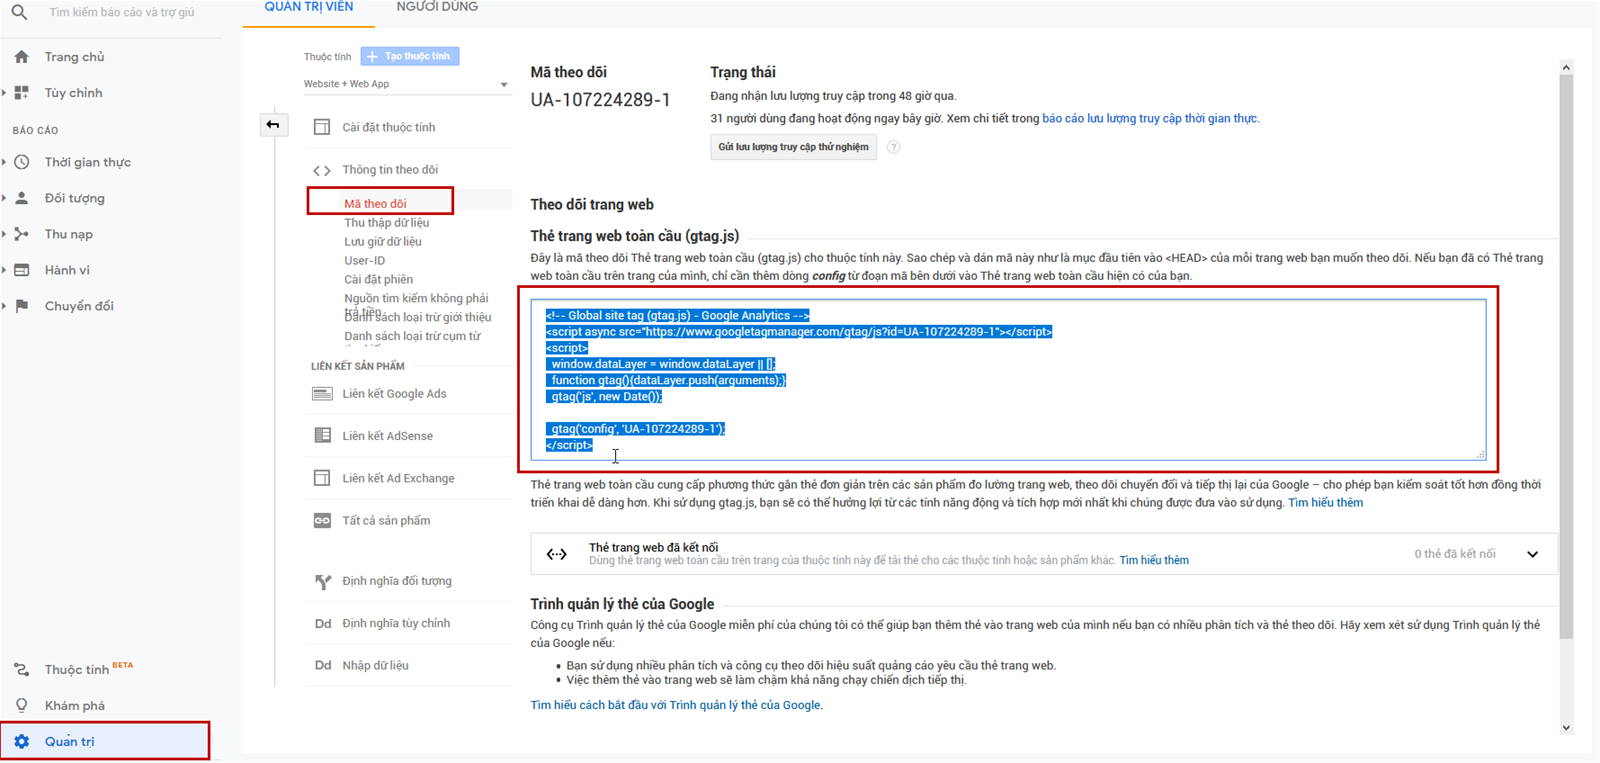The height and width of the screenshot is (763, 1600).
Task: Open Thu thập dữ liệu menu item
Action: 387,223
